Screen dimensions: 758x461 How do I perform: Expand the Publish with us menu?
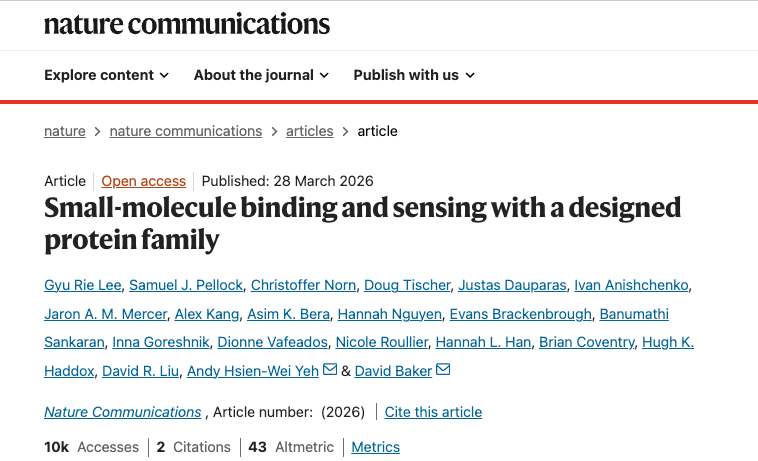[x=414, y=75]
